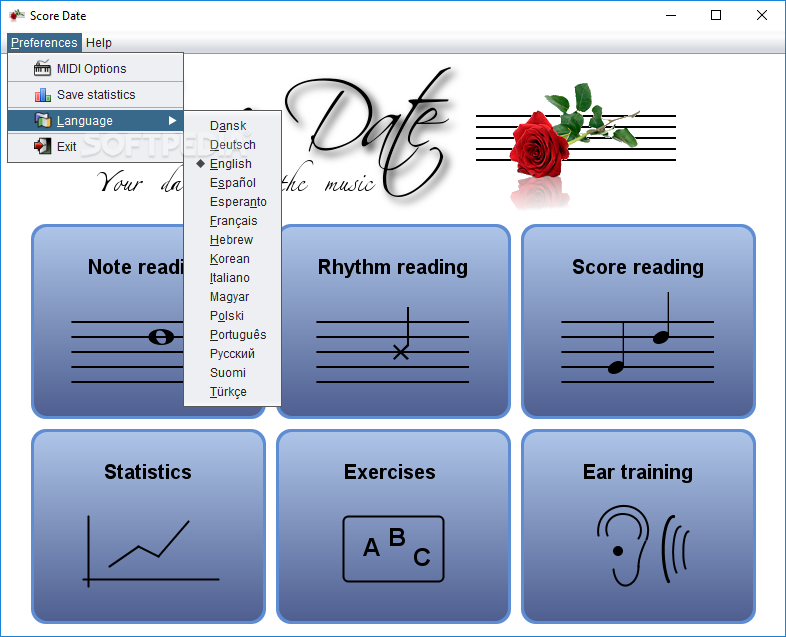The width and height of the screenshot is (786, 637).
Task: Pick Русский from the language list
Action: 232,354
